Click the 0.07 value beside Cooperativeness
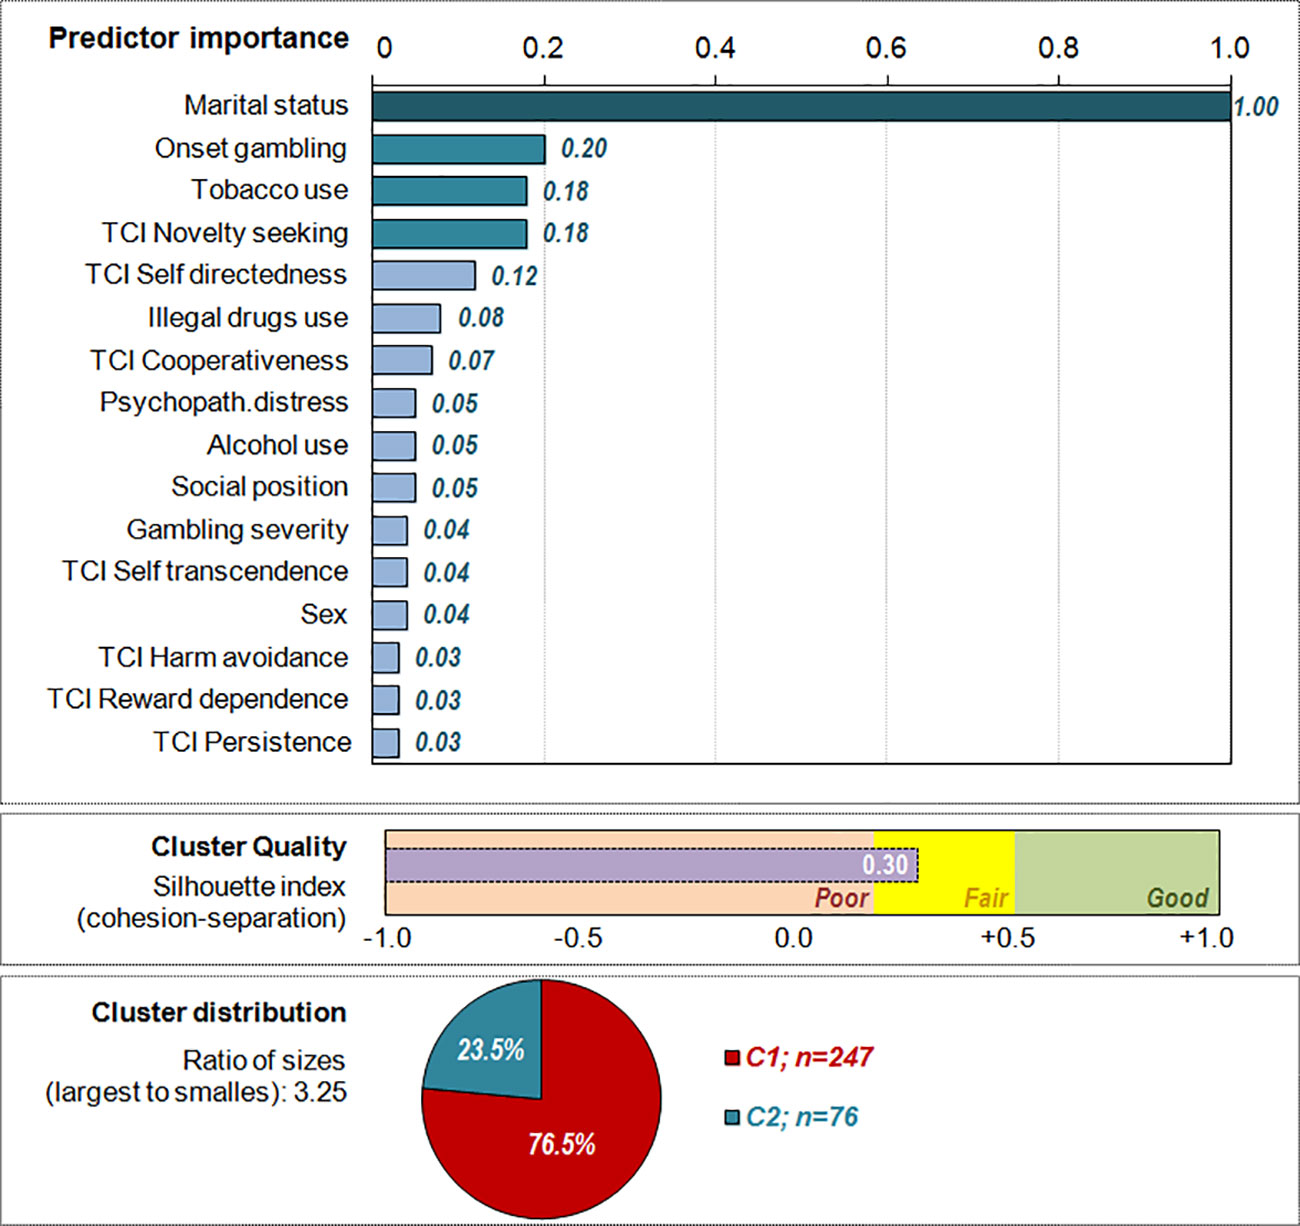Screen dimensions: 1300x1226 [x=471, y=361]
